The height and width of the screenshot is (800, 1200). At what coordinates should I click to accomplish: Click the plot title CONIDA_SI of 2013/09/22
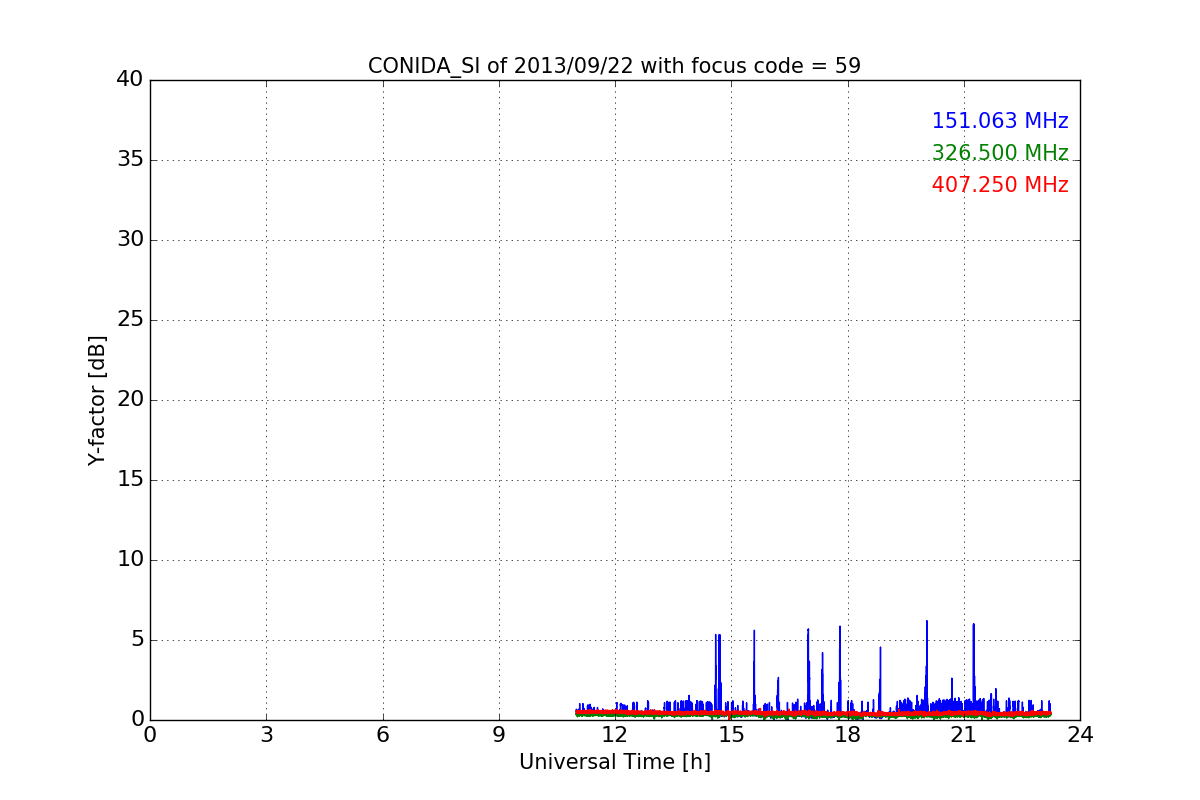[614, 66]
